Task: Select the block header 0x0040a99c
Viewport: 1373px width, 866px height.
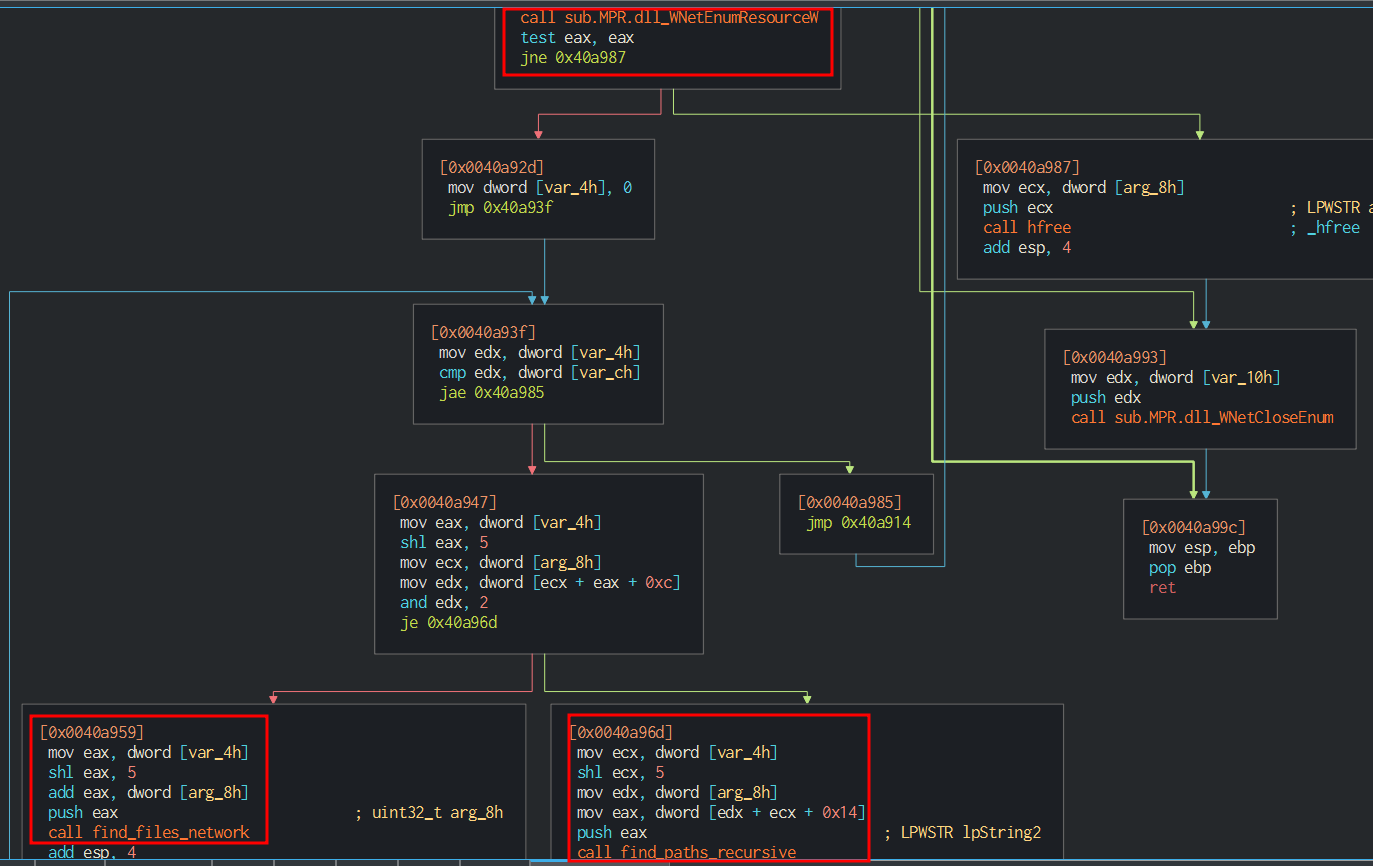Action: pyautogui.click(x=1193, y=527)
